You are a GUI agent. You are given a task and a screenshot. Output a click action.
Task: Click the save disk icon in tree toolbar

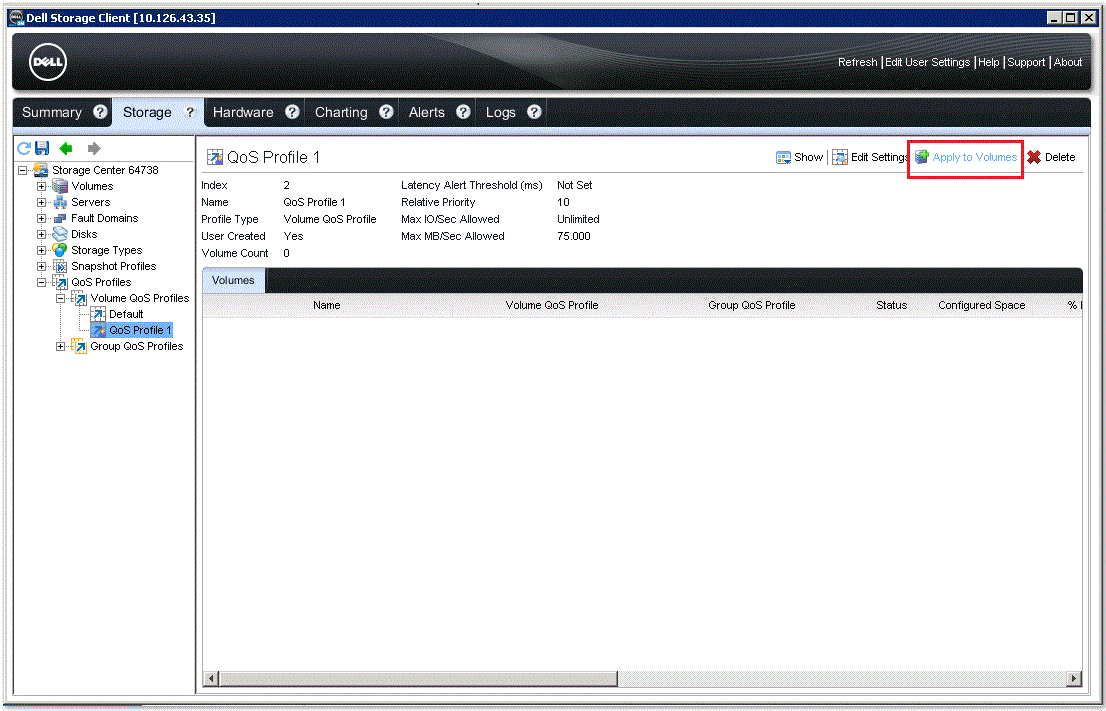[x=42, y=148]
